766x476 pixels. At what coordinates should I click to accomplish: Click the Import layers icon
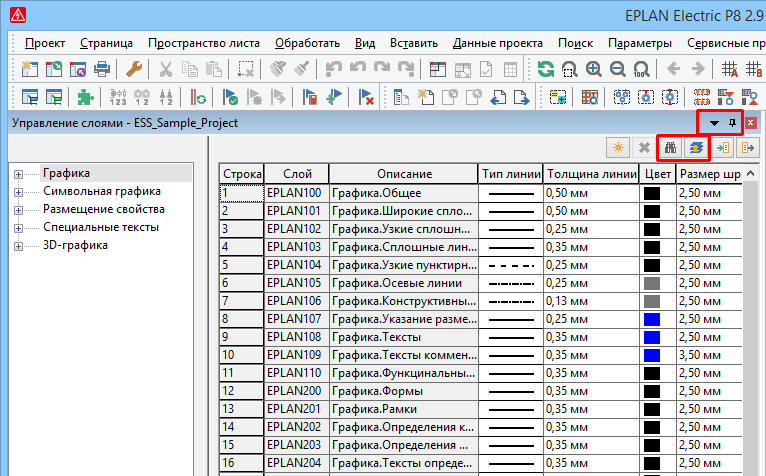click(723, 147)
